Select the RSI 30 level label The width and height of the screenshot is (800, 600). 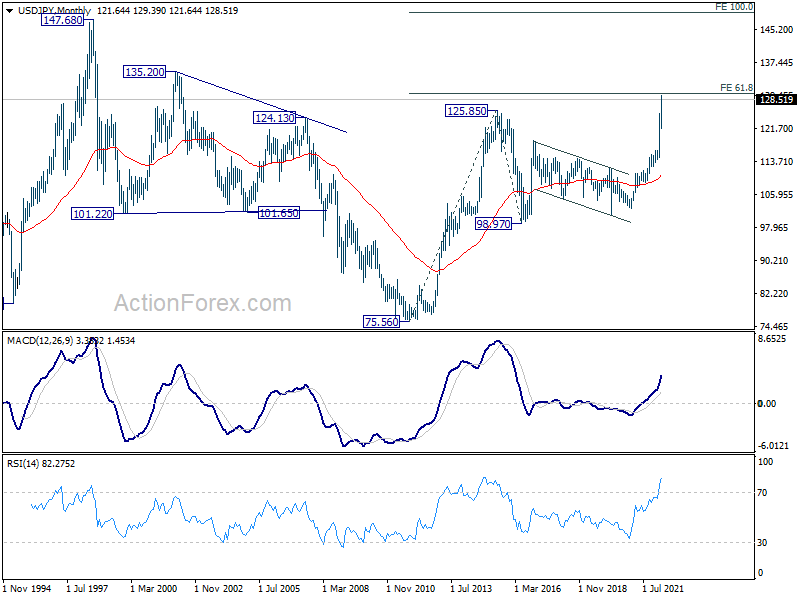[x=762, y=543]
